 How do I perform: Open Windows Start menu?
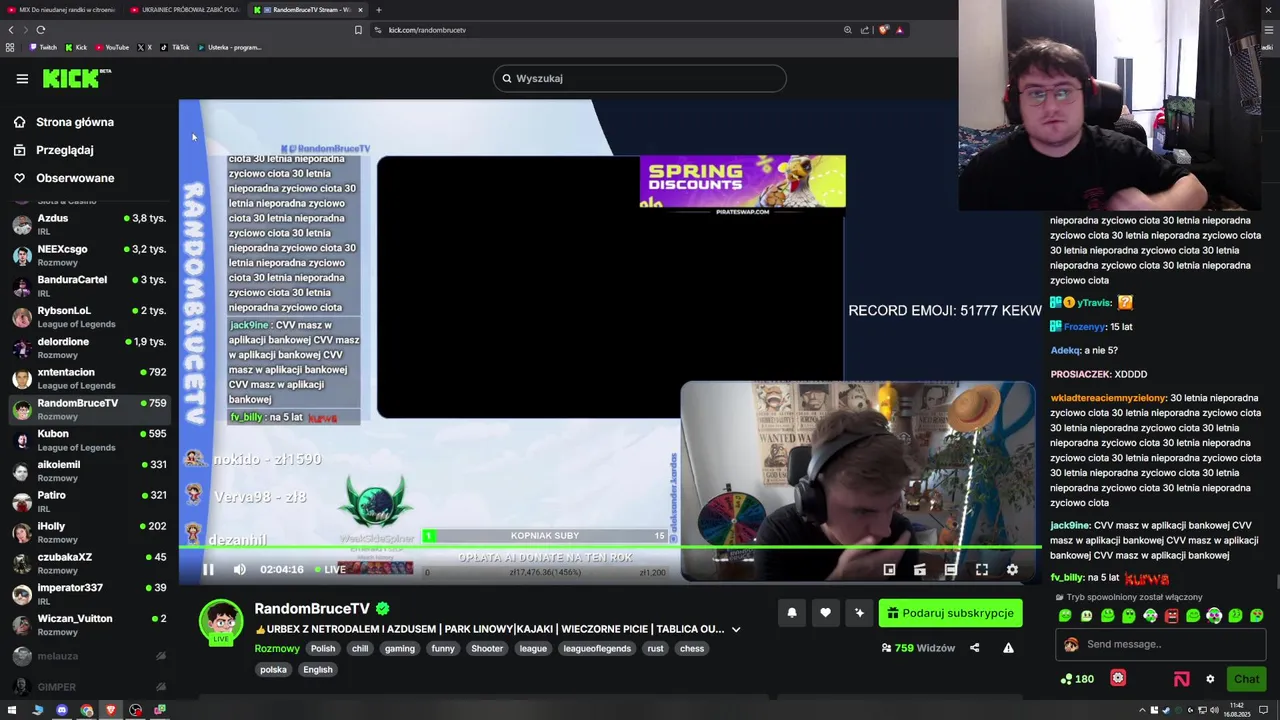(13, 710)
